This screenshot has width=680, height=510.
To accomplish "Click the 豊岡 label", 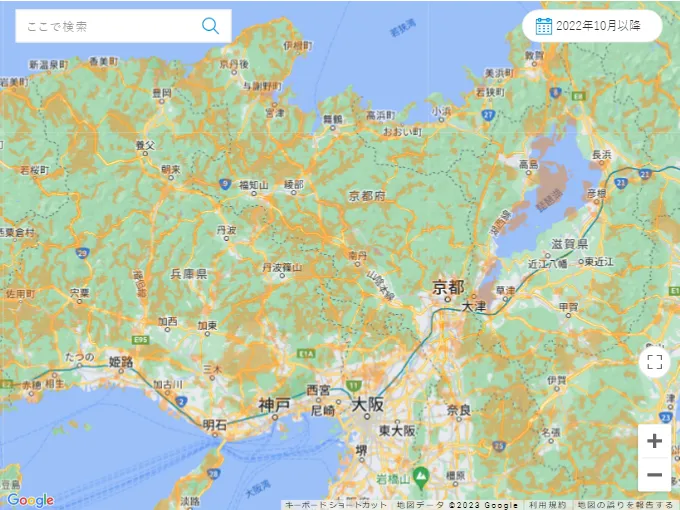I will click(x=162, y=92).
